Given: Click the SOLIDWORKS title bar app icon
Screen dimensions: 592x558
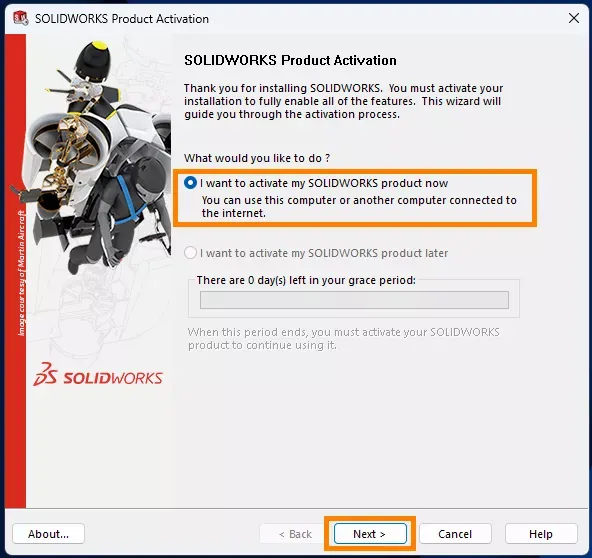Looking at the screenshot, I should pos(20,18).
